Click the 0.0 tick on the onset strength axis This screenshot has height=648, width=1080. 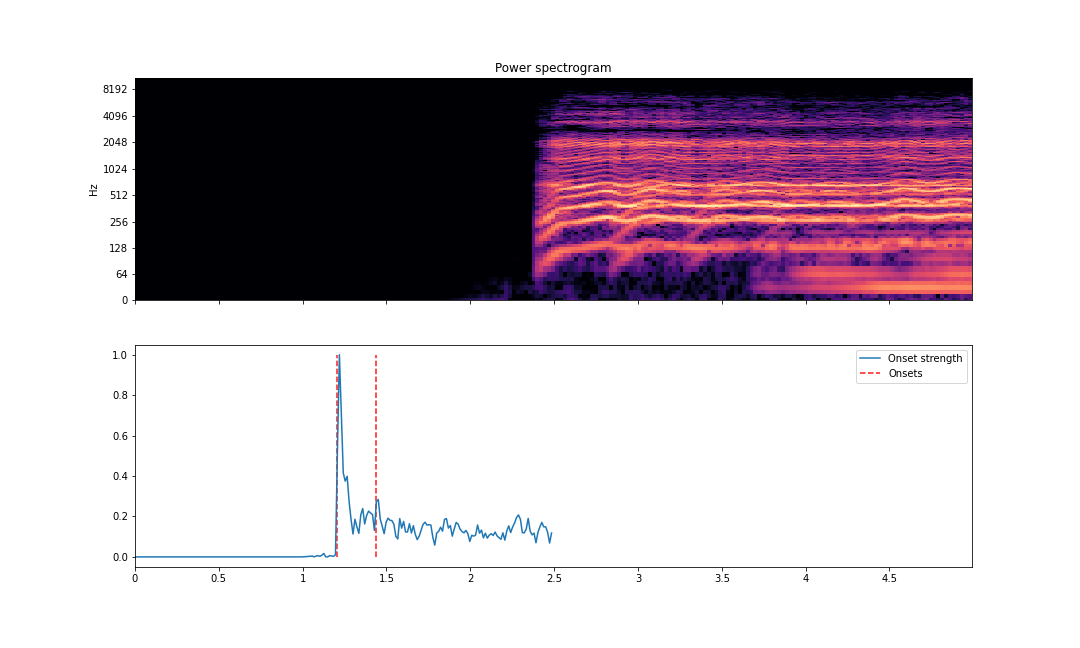[x=122, y=556]
